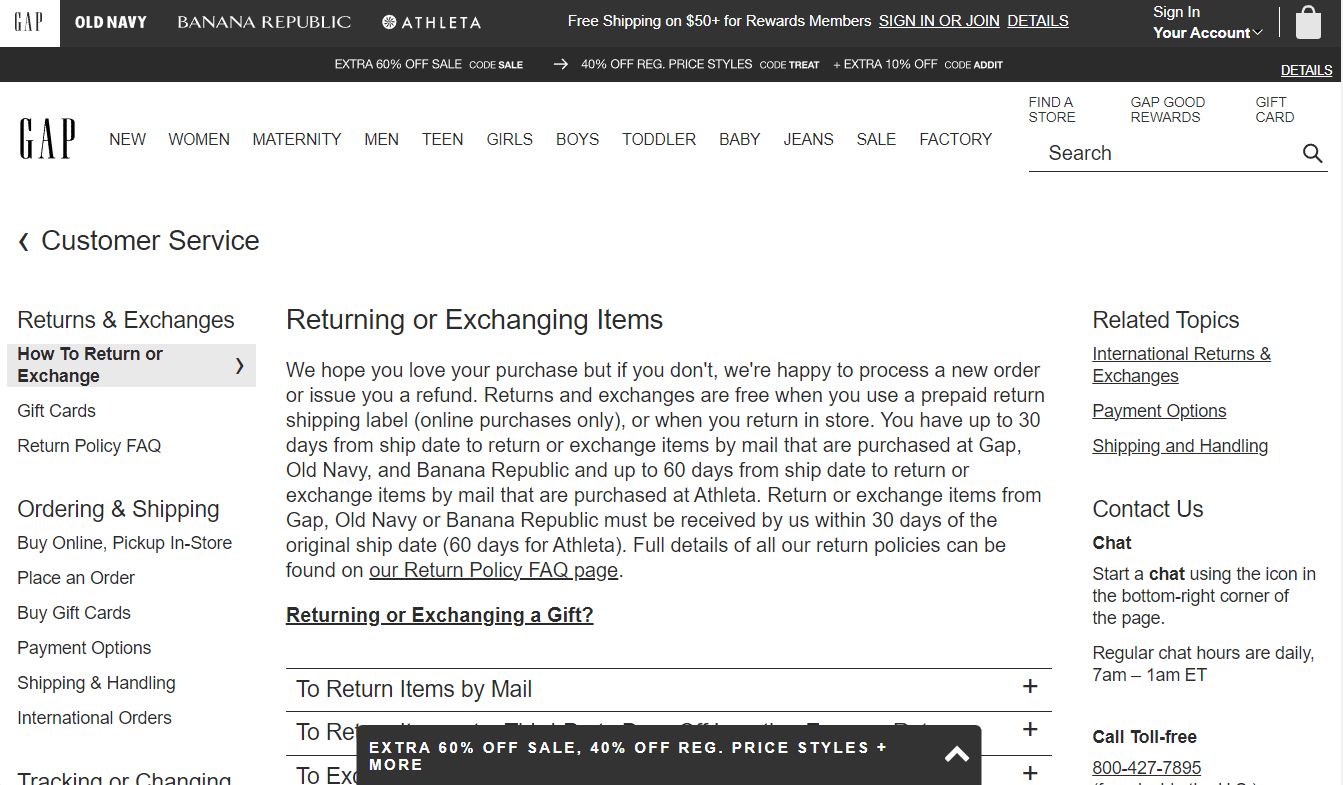Focus the Search input field
The image size is (1343, 785).
point(1165,153)
